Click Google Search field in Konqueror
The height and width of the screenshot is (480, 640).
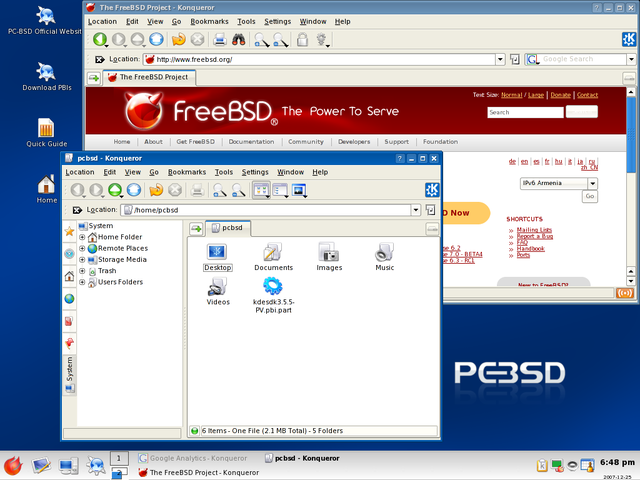click(x=576, y=60)
